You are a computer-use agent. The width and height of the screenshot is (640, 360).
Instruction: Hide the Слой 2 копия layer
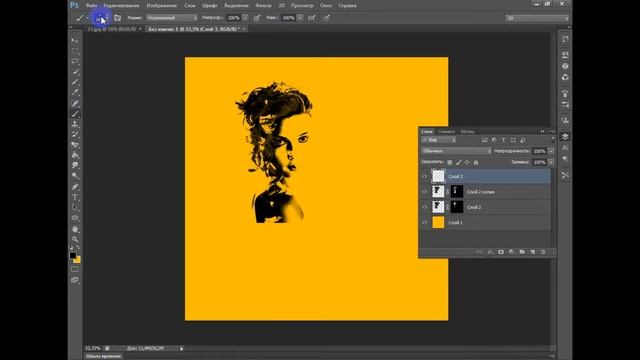click(424, 191)
